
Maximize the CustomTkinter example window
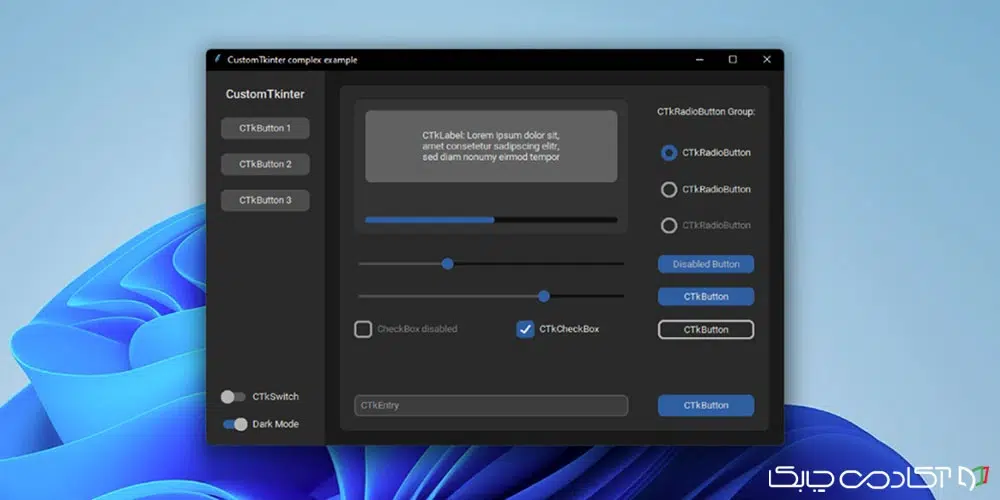click(x=733, y=60)
